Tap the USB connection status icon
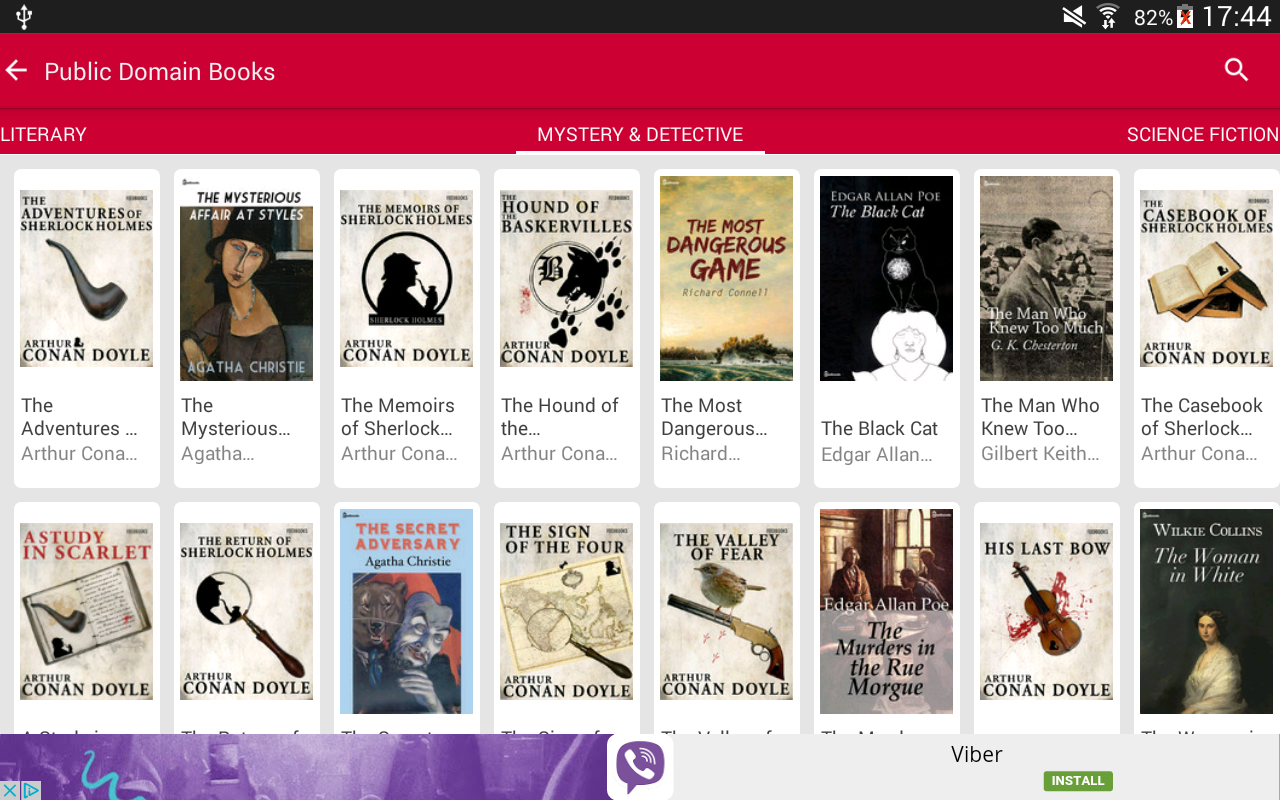 coord(24,16)
